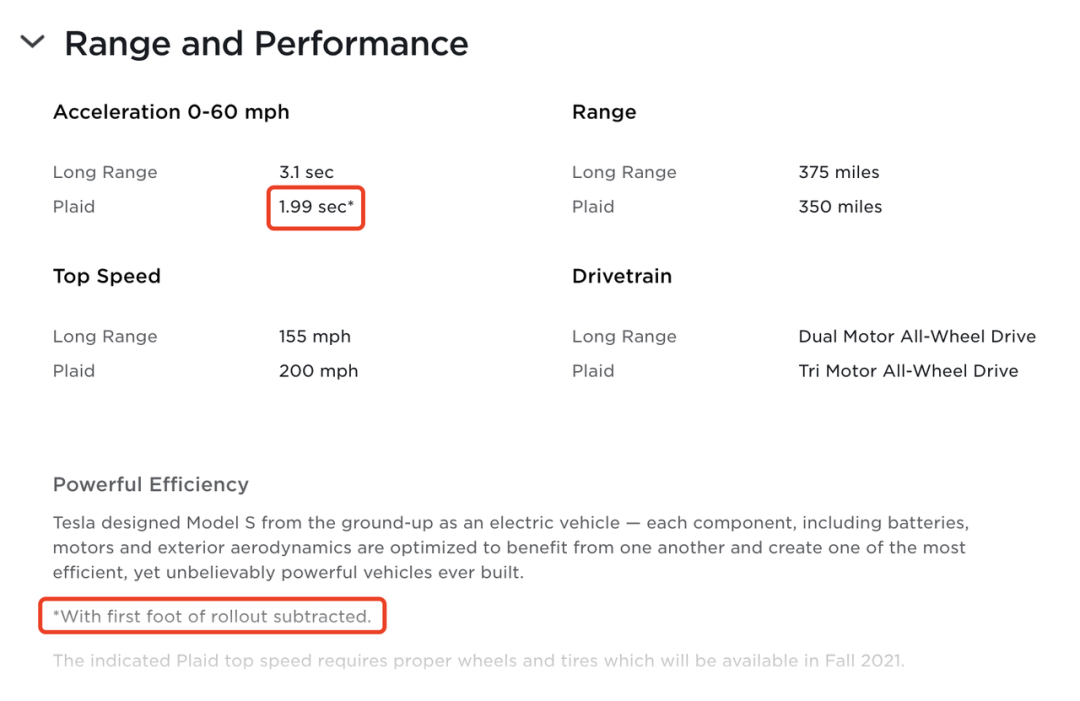Select the Acceleration 0-60 mph heading
Viewport: 1080px width, 701px height.
(x=171, y=112)
